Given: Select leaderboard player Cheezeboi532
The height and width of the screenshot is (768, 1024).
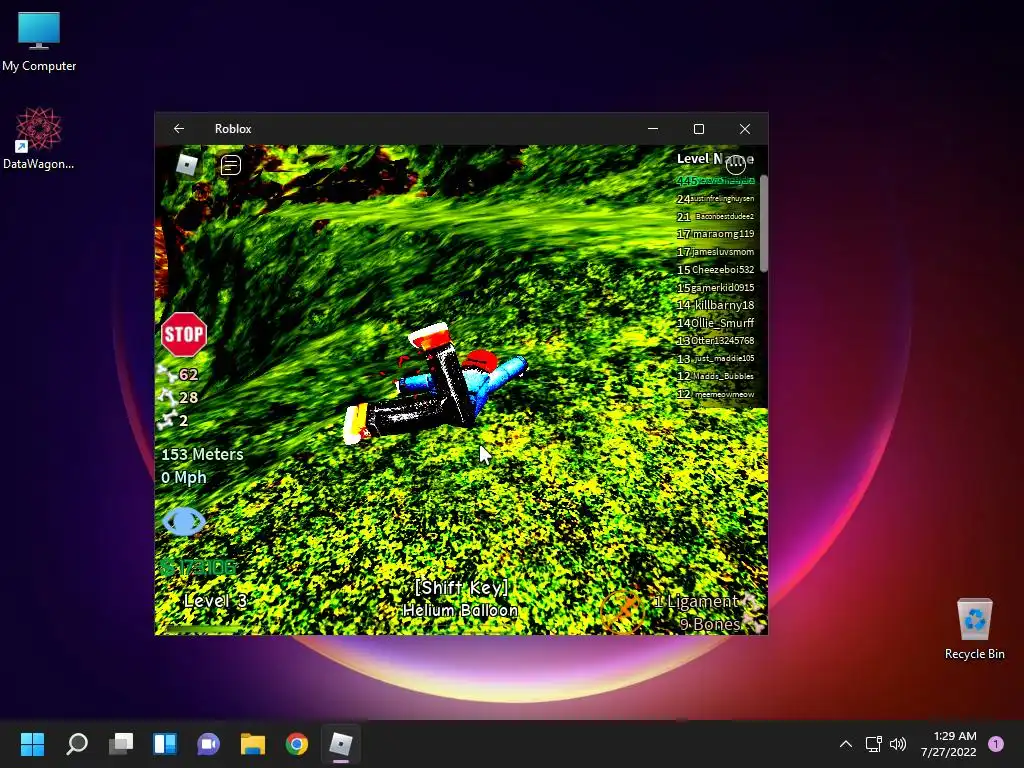Looking at the screenshot, I should (715, 269).
